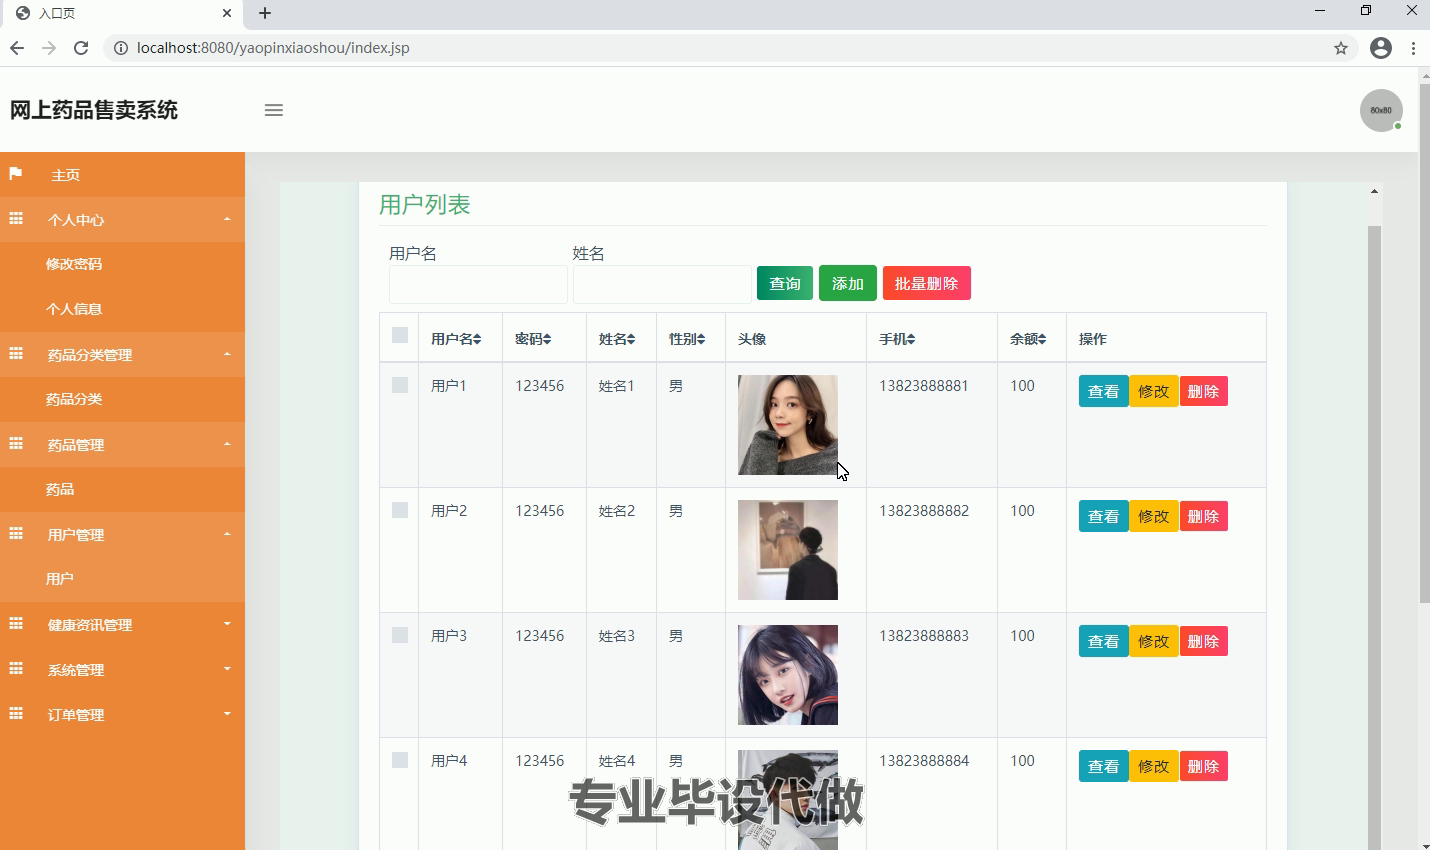Bookmark page with the star icon
The width and height of the screenshot is (1430, 850).
pyautogui.click(x=1341, y=48)
